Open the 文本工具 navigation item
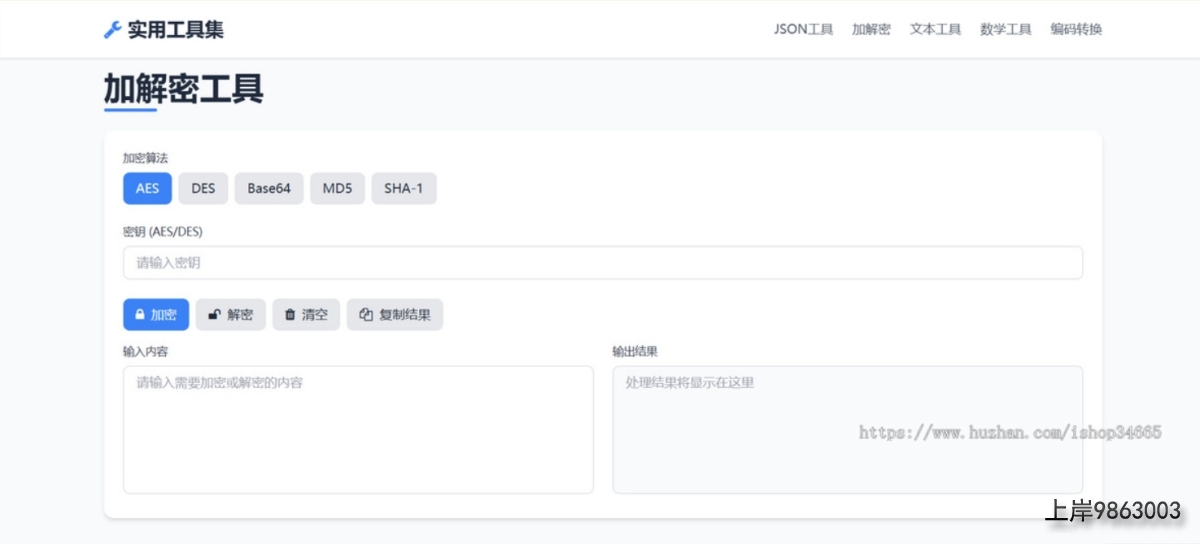The width and height of the screenshot is (1200, 544). (x=935, y=30)
